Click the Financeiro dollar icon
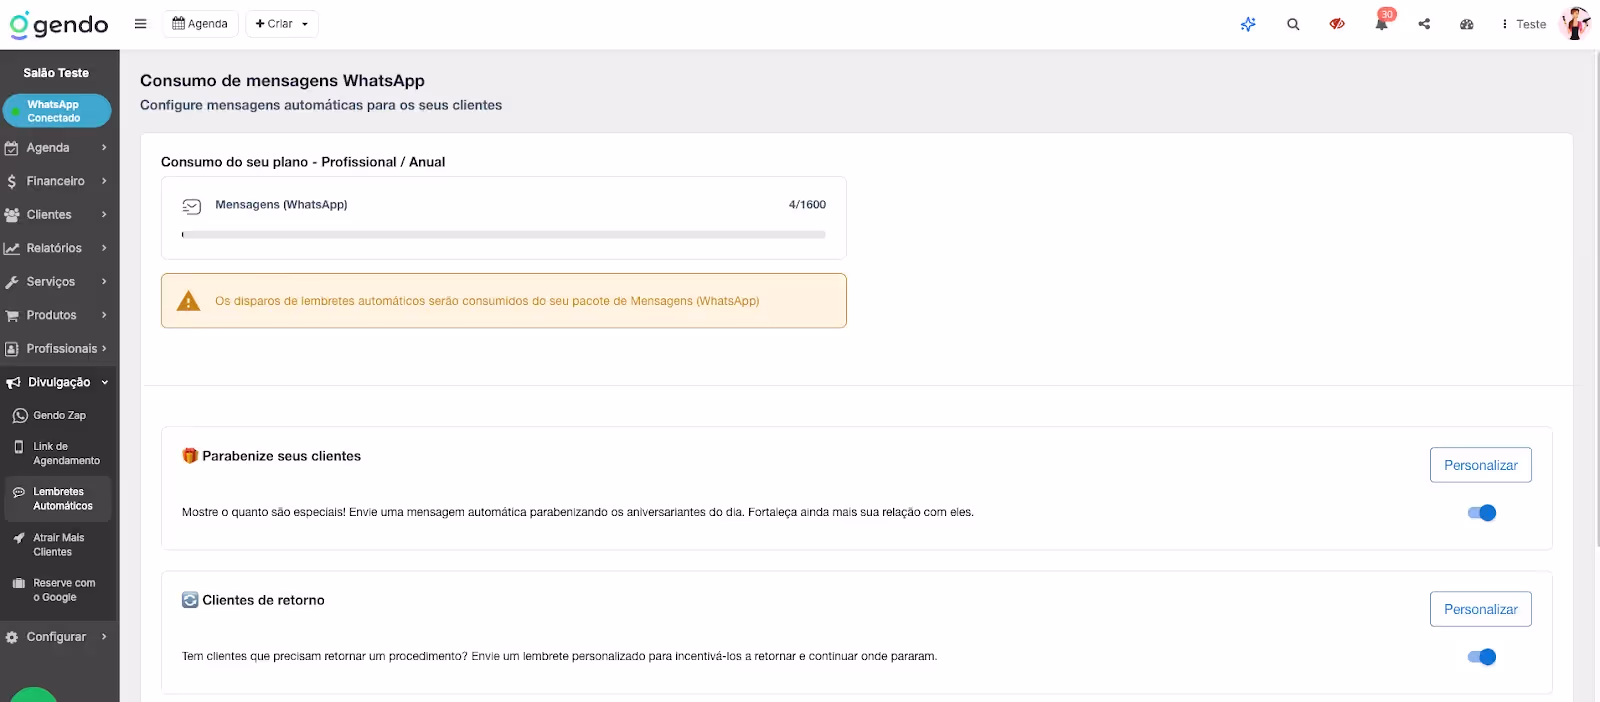Screen dimensions: 1600x702 point(12,181)
